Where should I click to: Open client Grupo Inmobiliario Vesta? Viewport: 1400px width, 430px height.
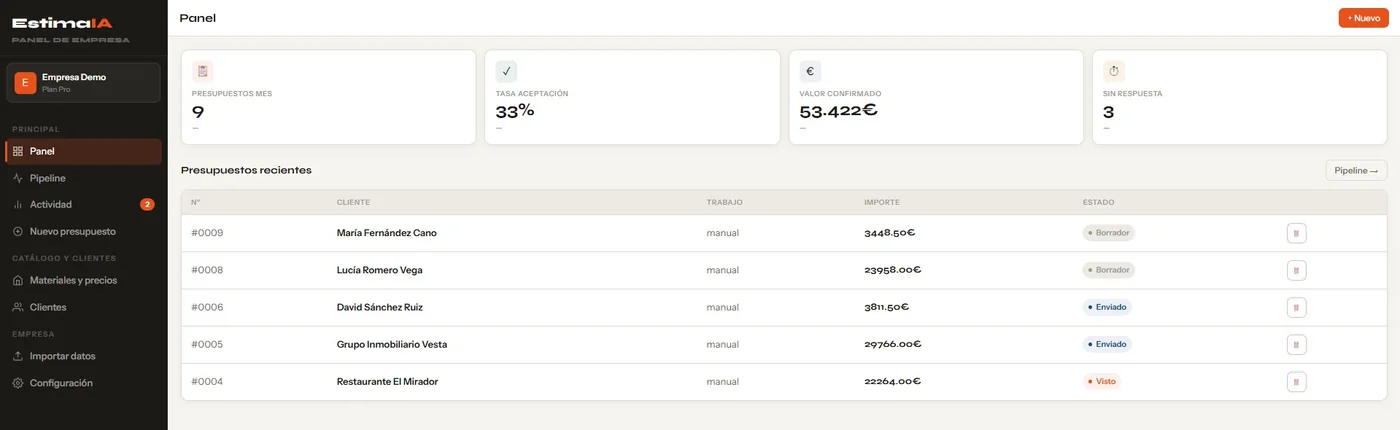pyautogui.click(x=392, y=344)
